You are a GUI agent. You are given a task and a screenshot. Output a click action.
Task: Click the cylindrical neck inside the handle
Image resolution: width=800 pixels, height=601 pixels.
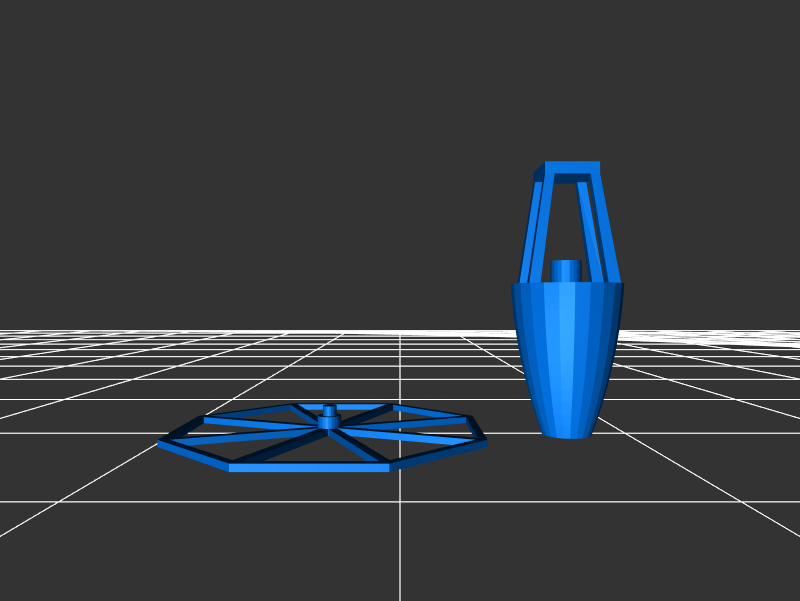click(565, 271)
